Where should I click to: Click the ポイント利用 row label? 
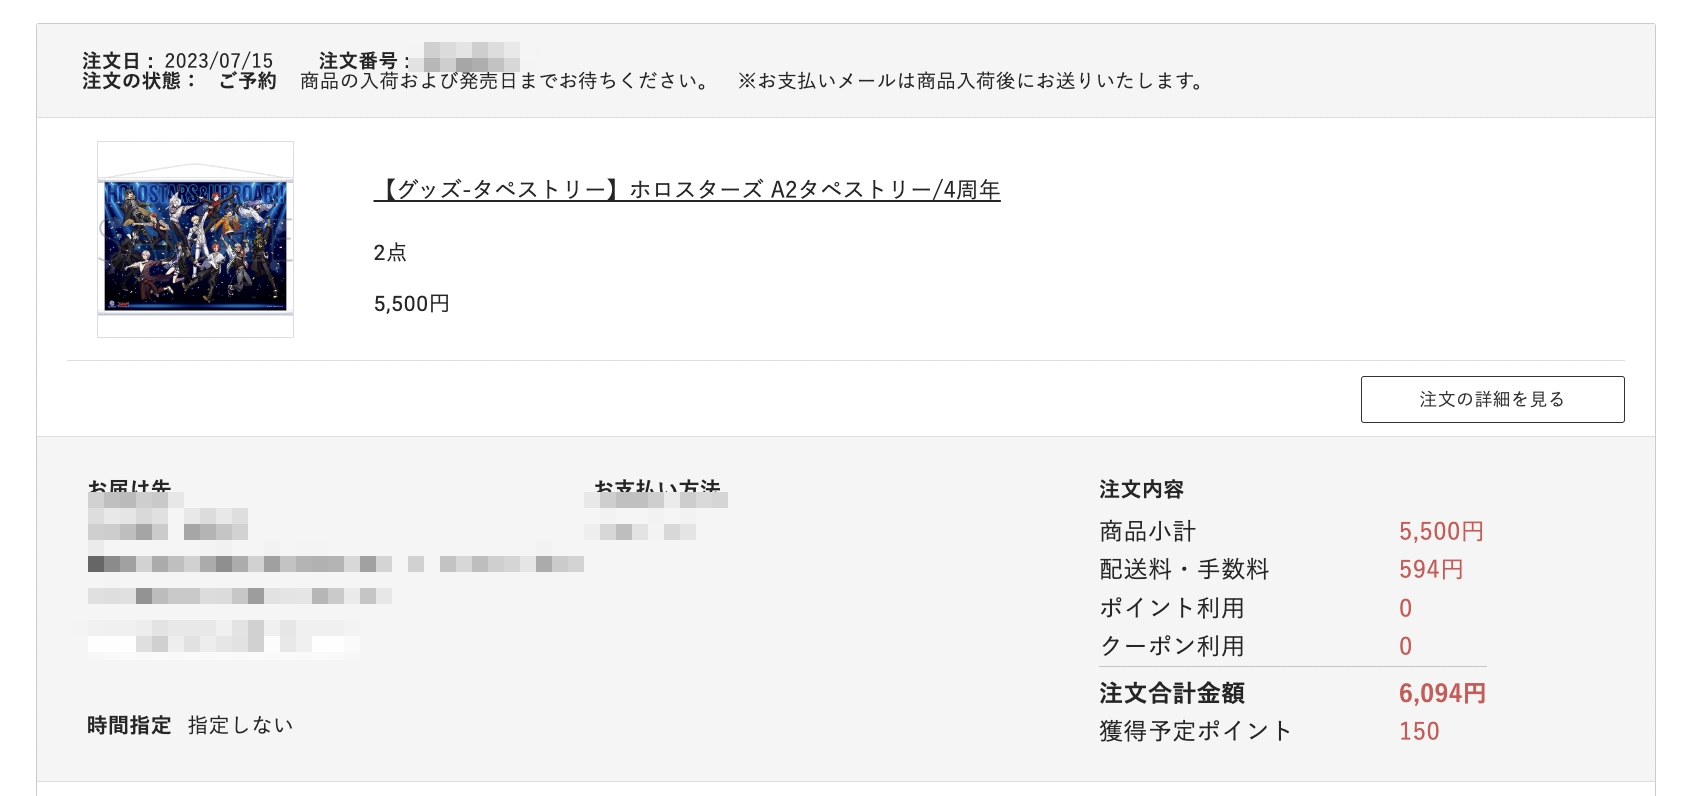coord(1172,608)
